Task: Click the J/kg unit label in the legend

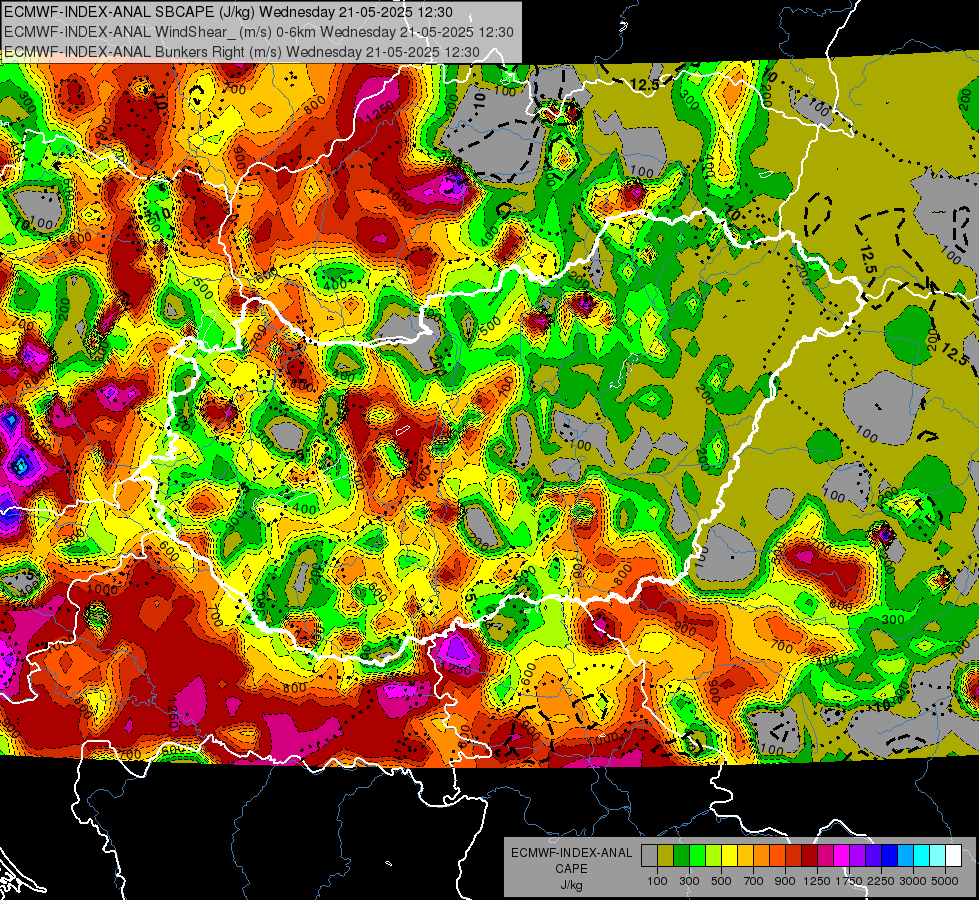Action: pos(571,885)
